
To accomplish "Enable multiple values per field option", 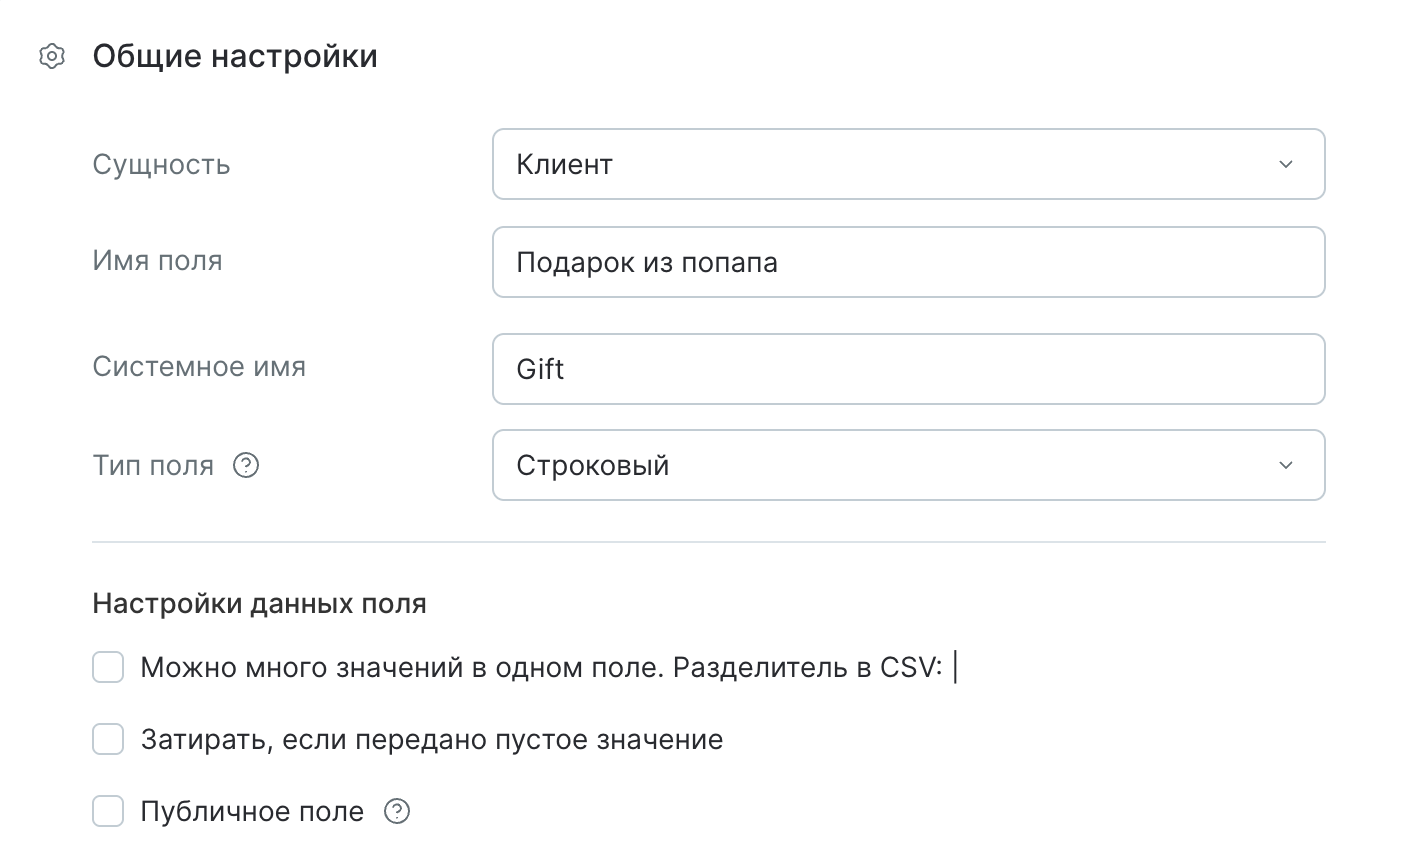I will tap(107, 667).
